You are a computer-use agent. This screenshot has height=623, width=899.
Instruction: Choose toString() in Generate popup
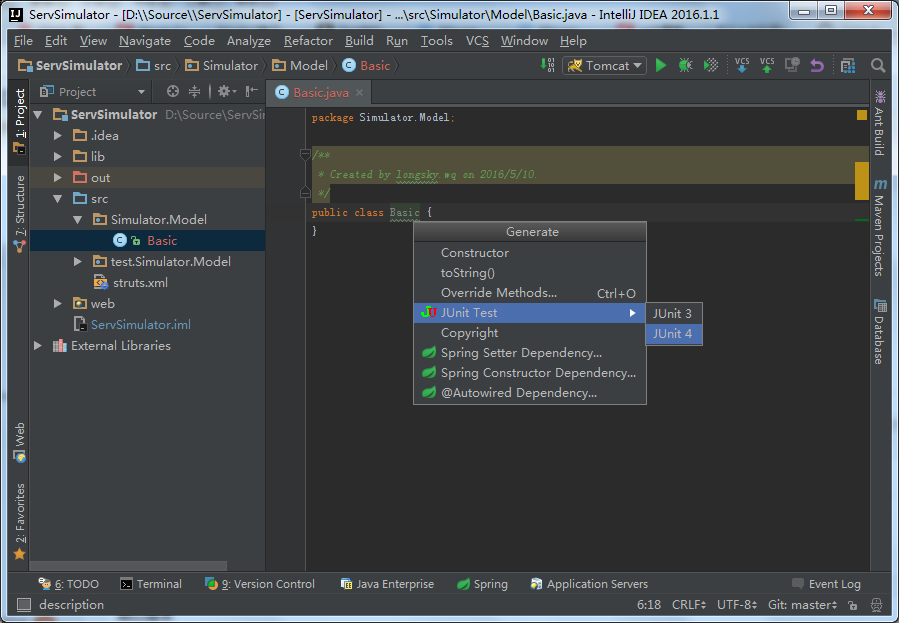coord(530,273)
